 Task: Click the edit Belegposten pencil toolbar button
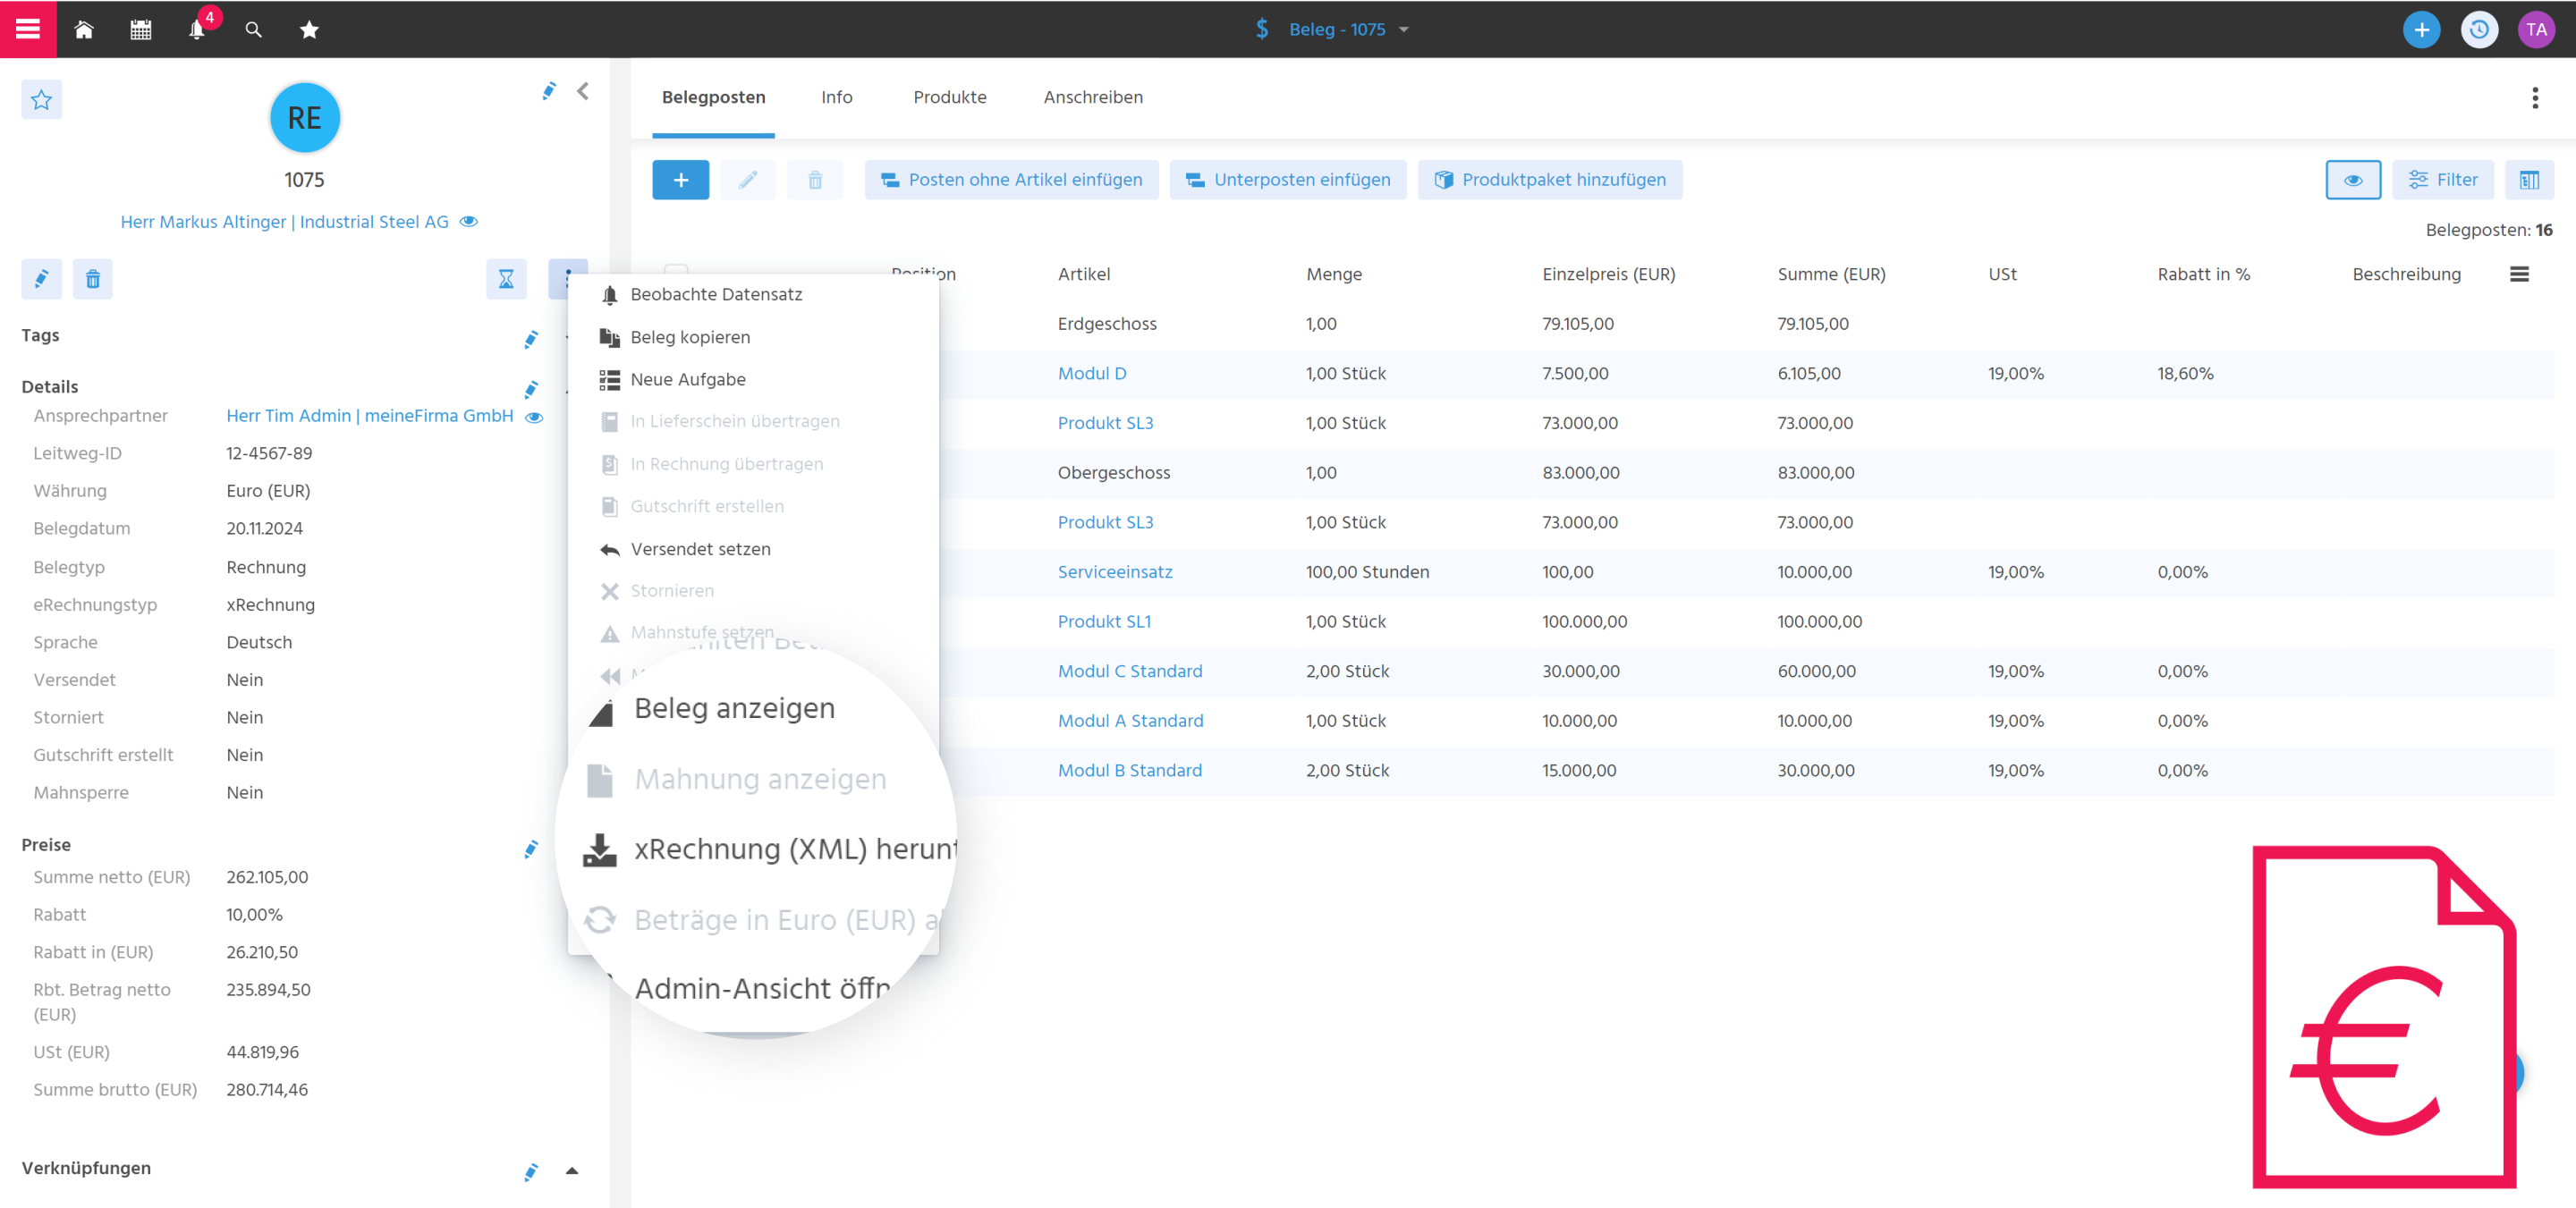click(x=747, y=180)
